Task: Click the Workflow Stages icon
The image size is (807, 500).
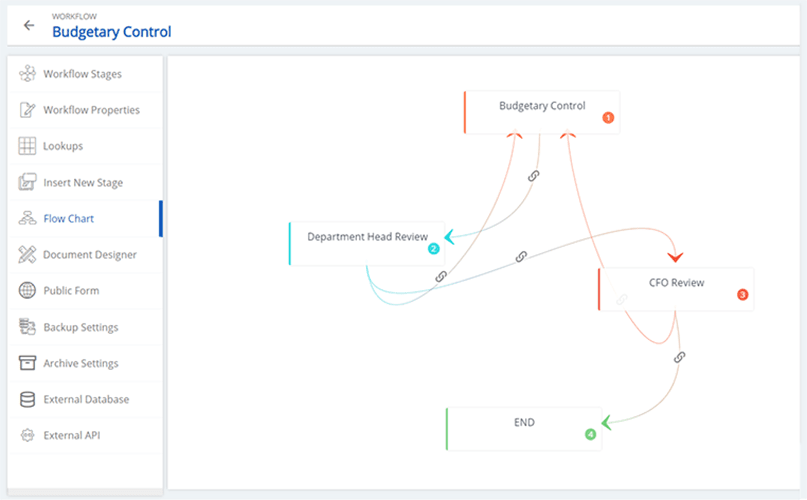Action: [x=28, y=74]
